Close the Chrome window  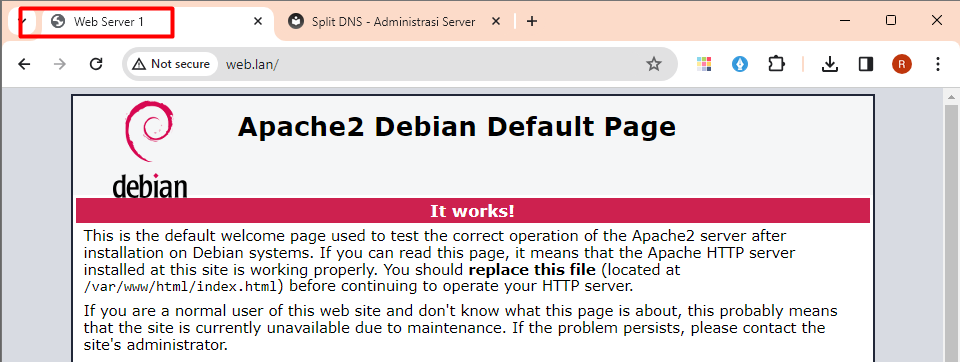coord(936,21)
